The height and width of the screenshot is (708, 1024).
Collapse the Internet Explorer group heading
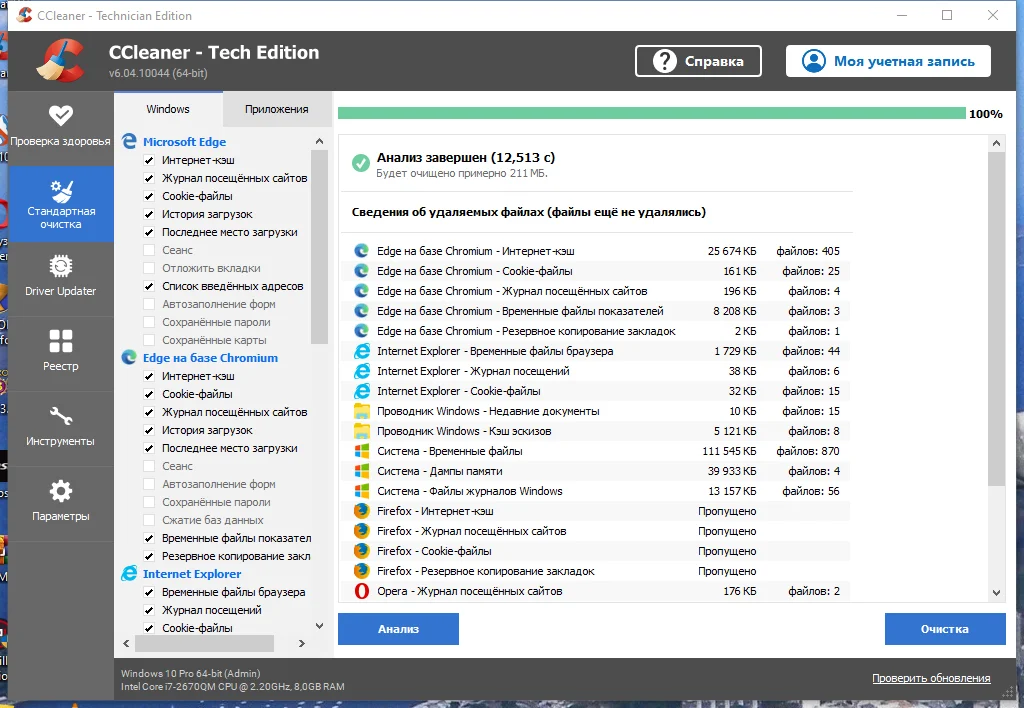192,574
